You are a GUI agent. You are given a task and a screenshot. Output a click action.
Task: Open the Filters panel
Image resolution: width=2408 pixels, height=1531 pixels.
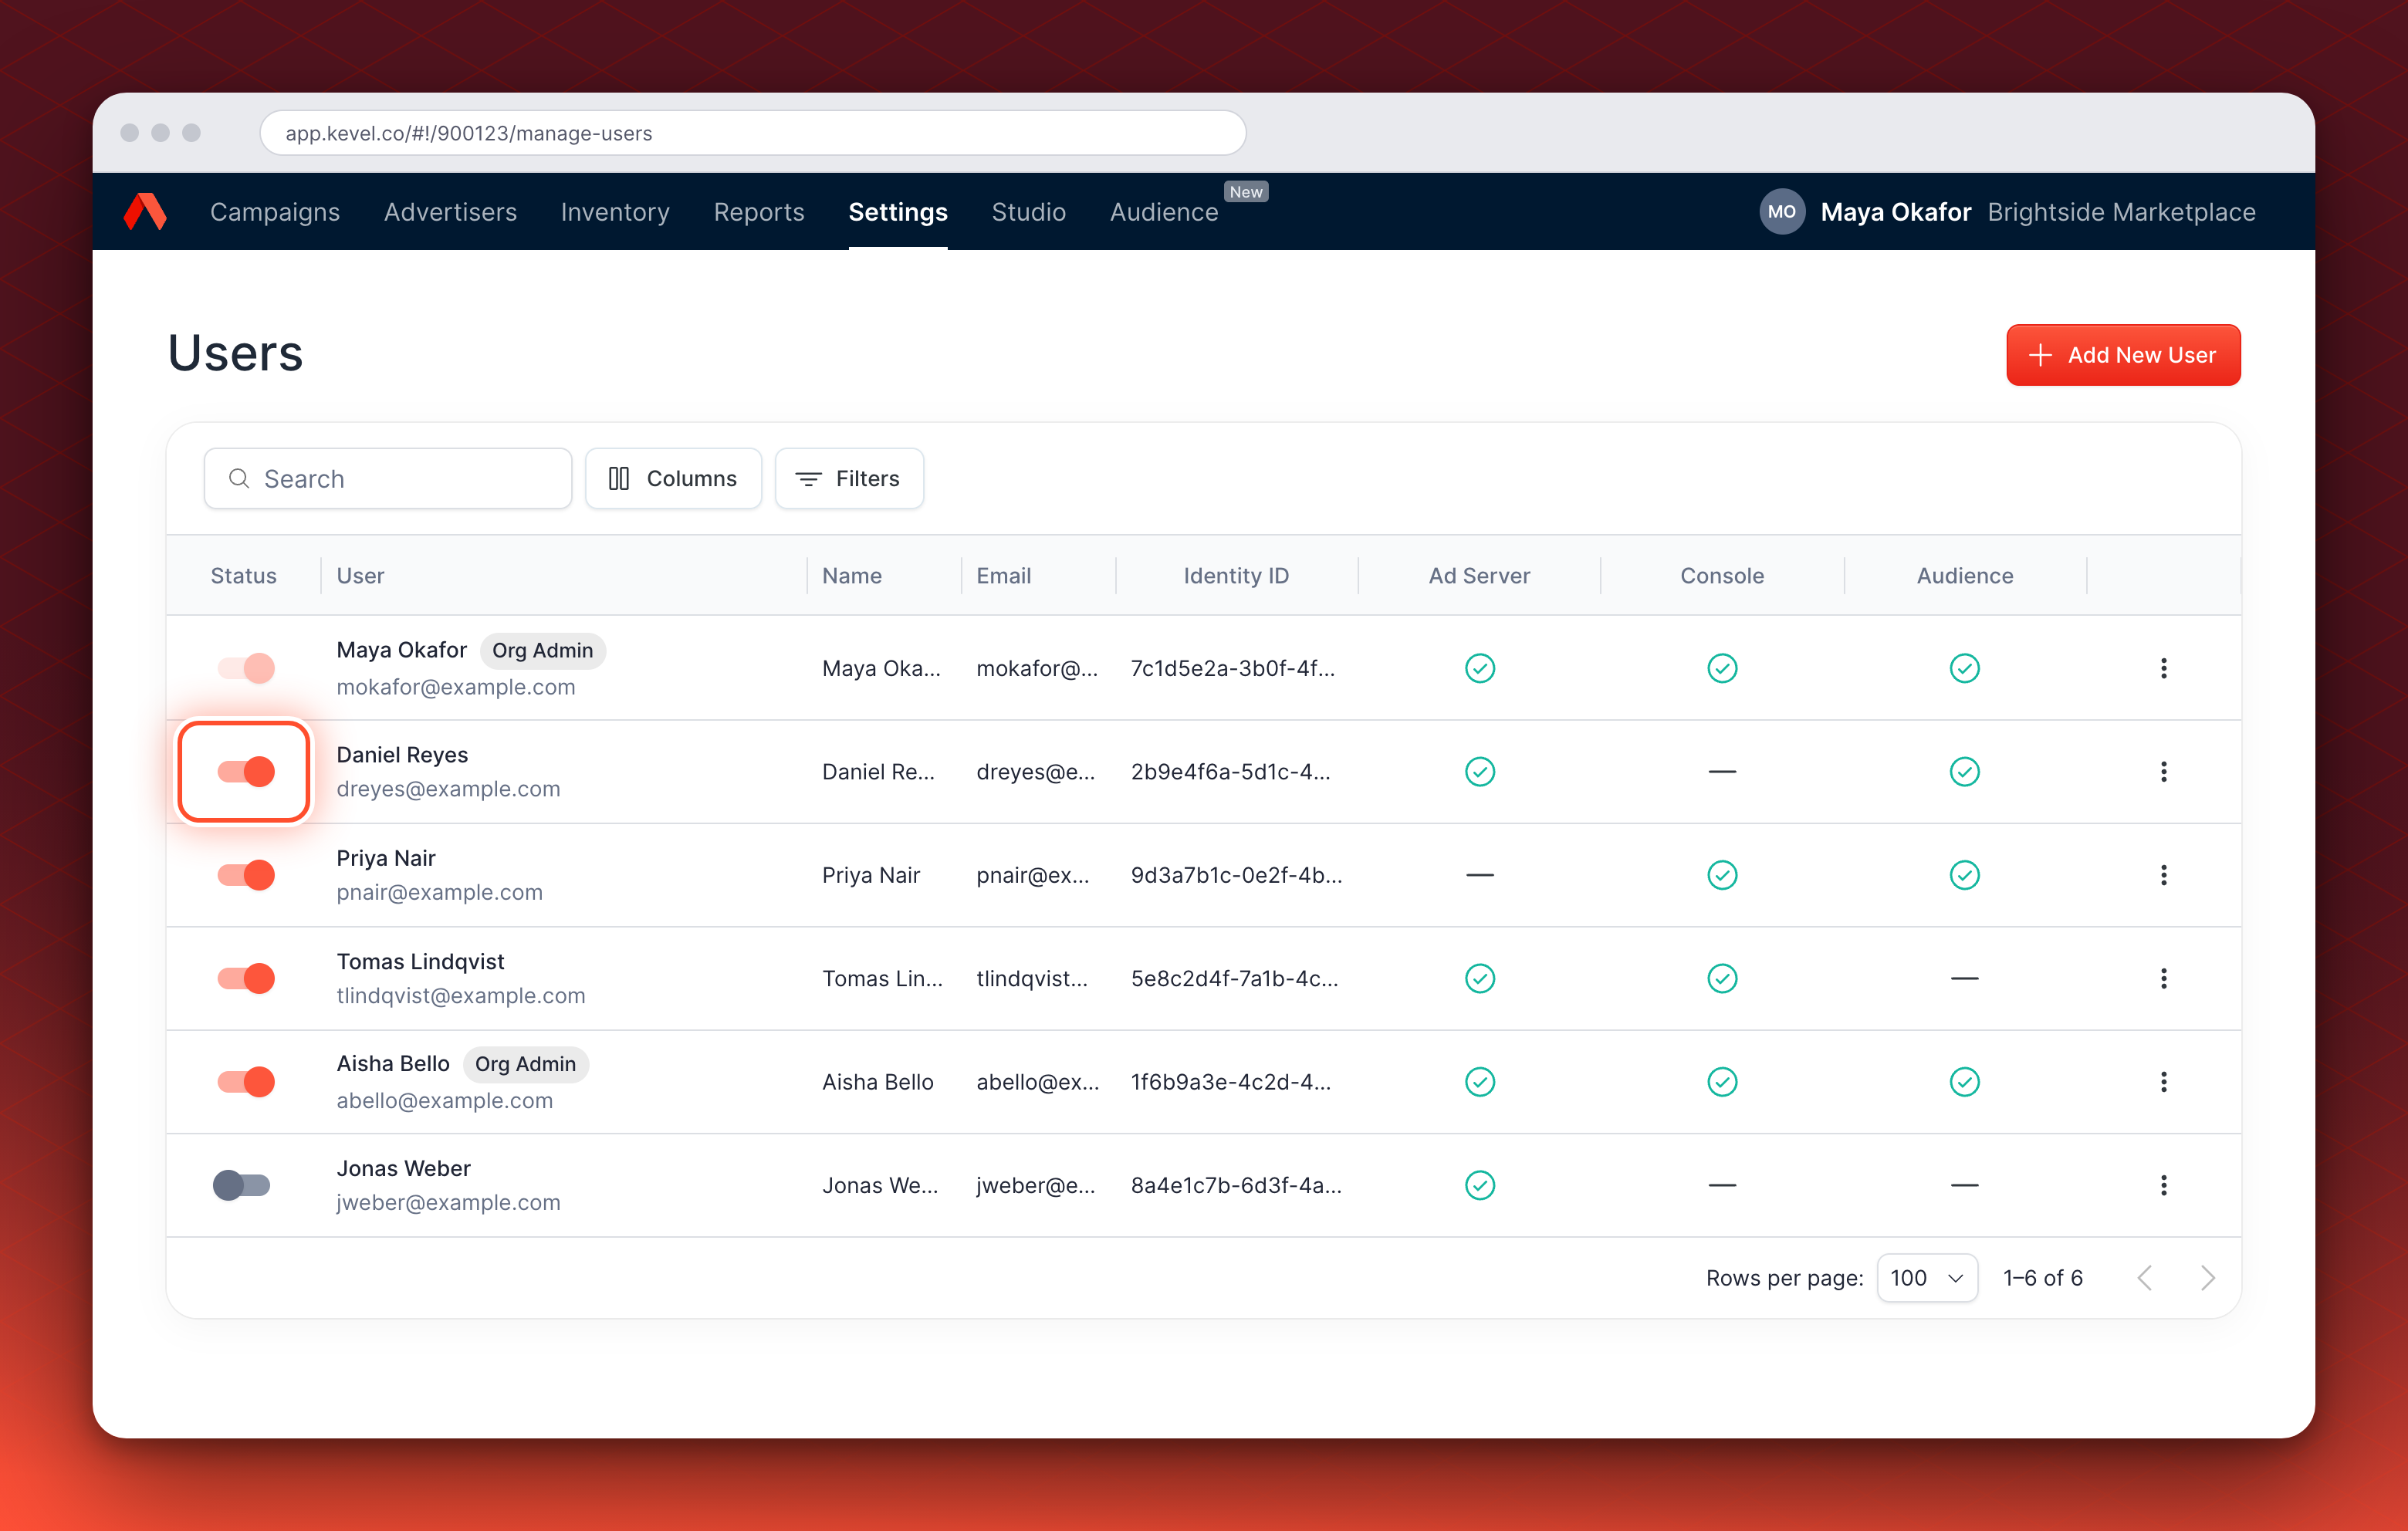click(x=849, y=478)
